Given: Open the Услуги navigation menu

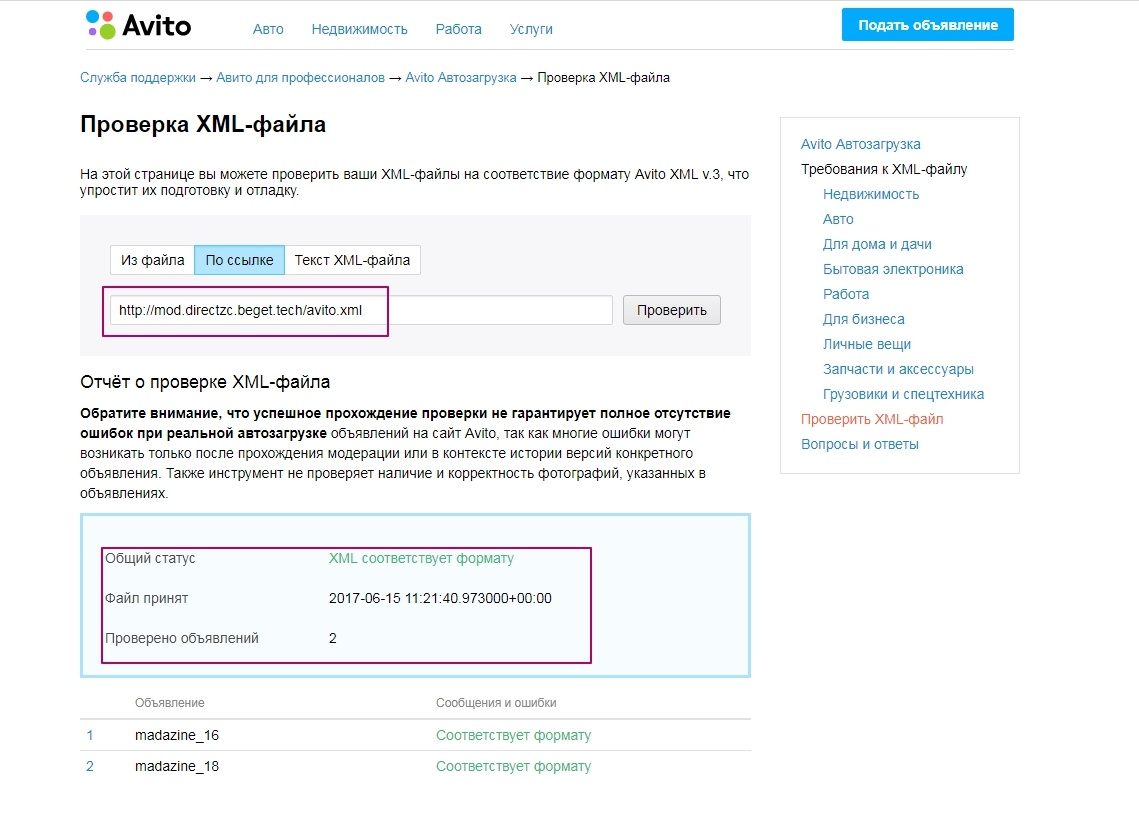Looking at the screenshot, I should pyautogui.click(x=531, y=29).
